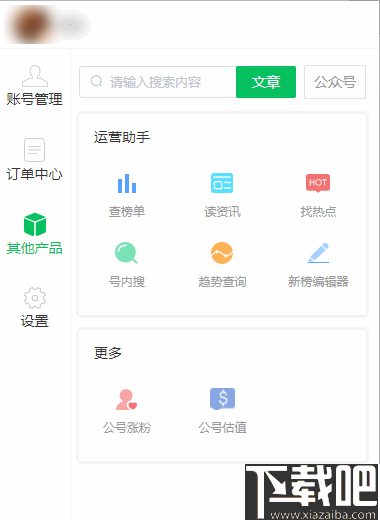This screenshot has height=520, width=380.
Task: Open the 查榜单 text link
Action: pos(127,212)
